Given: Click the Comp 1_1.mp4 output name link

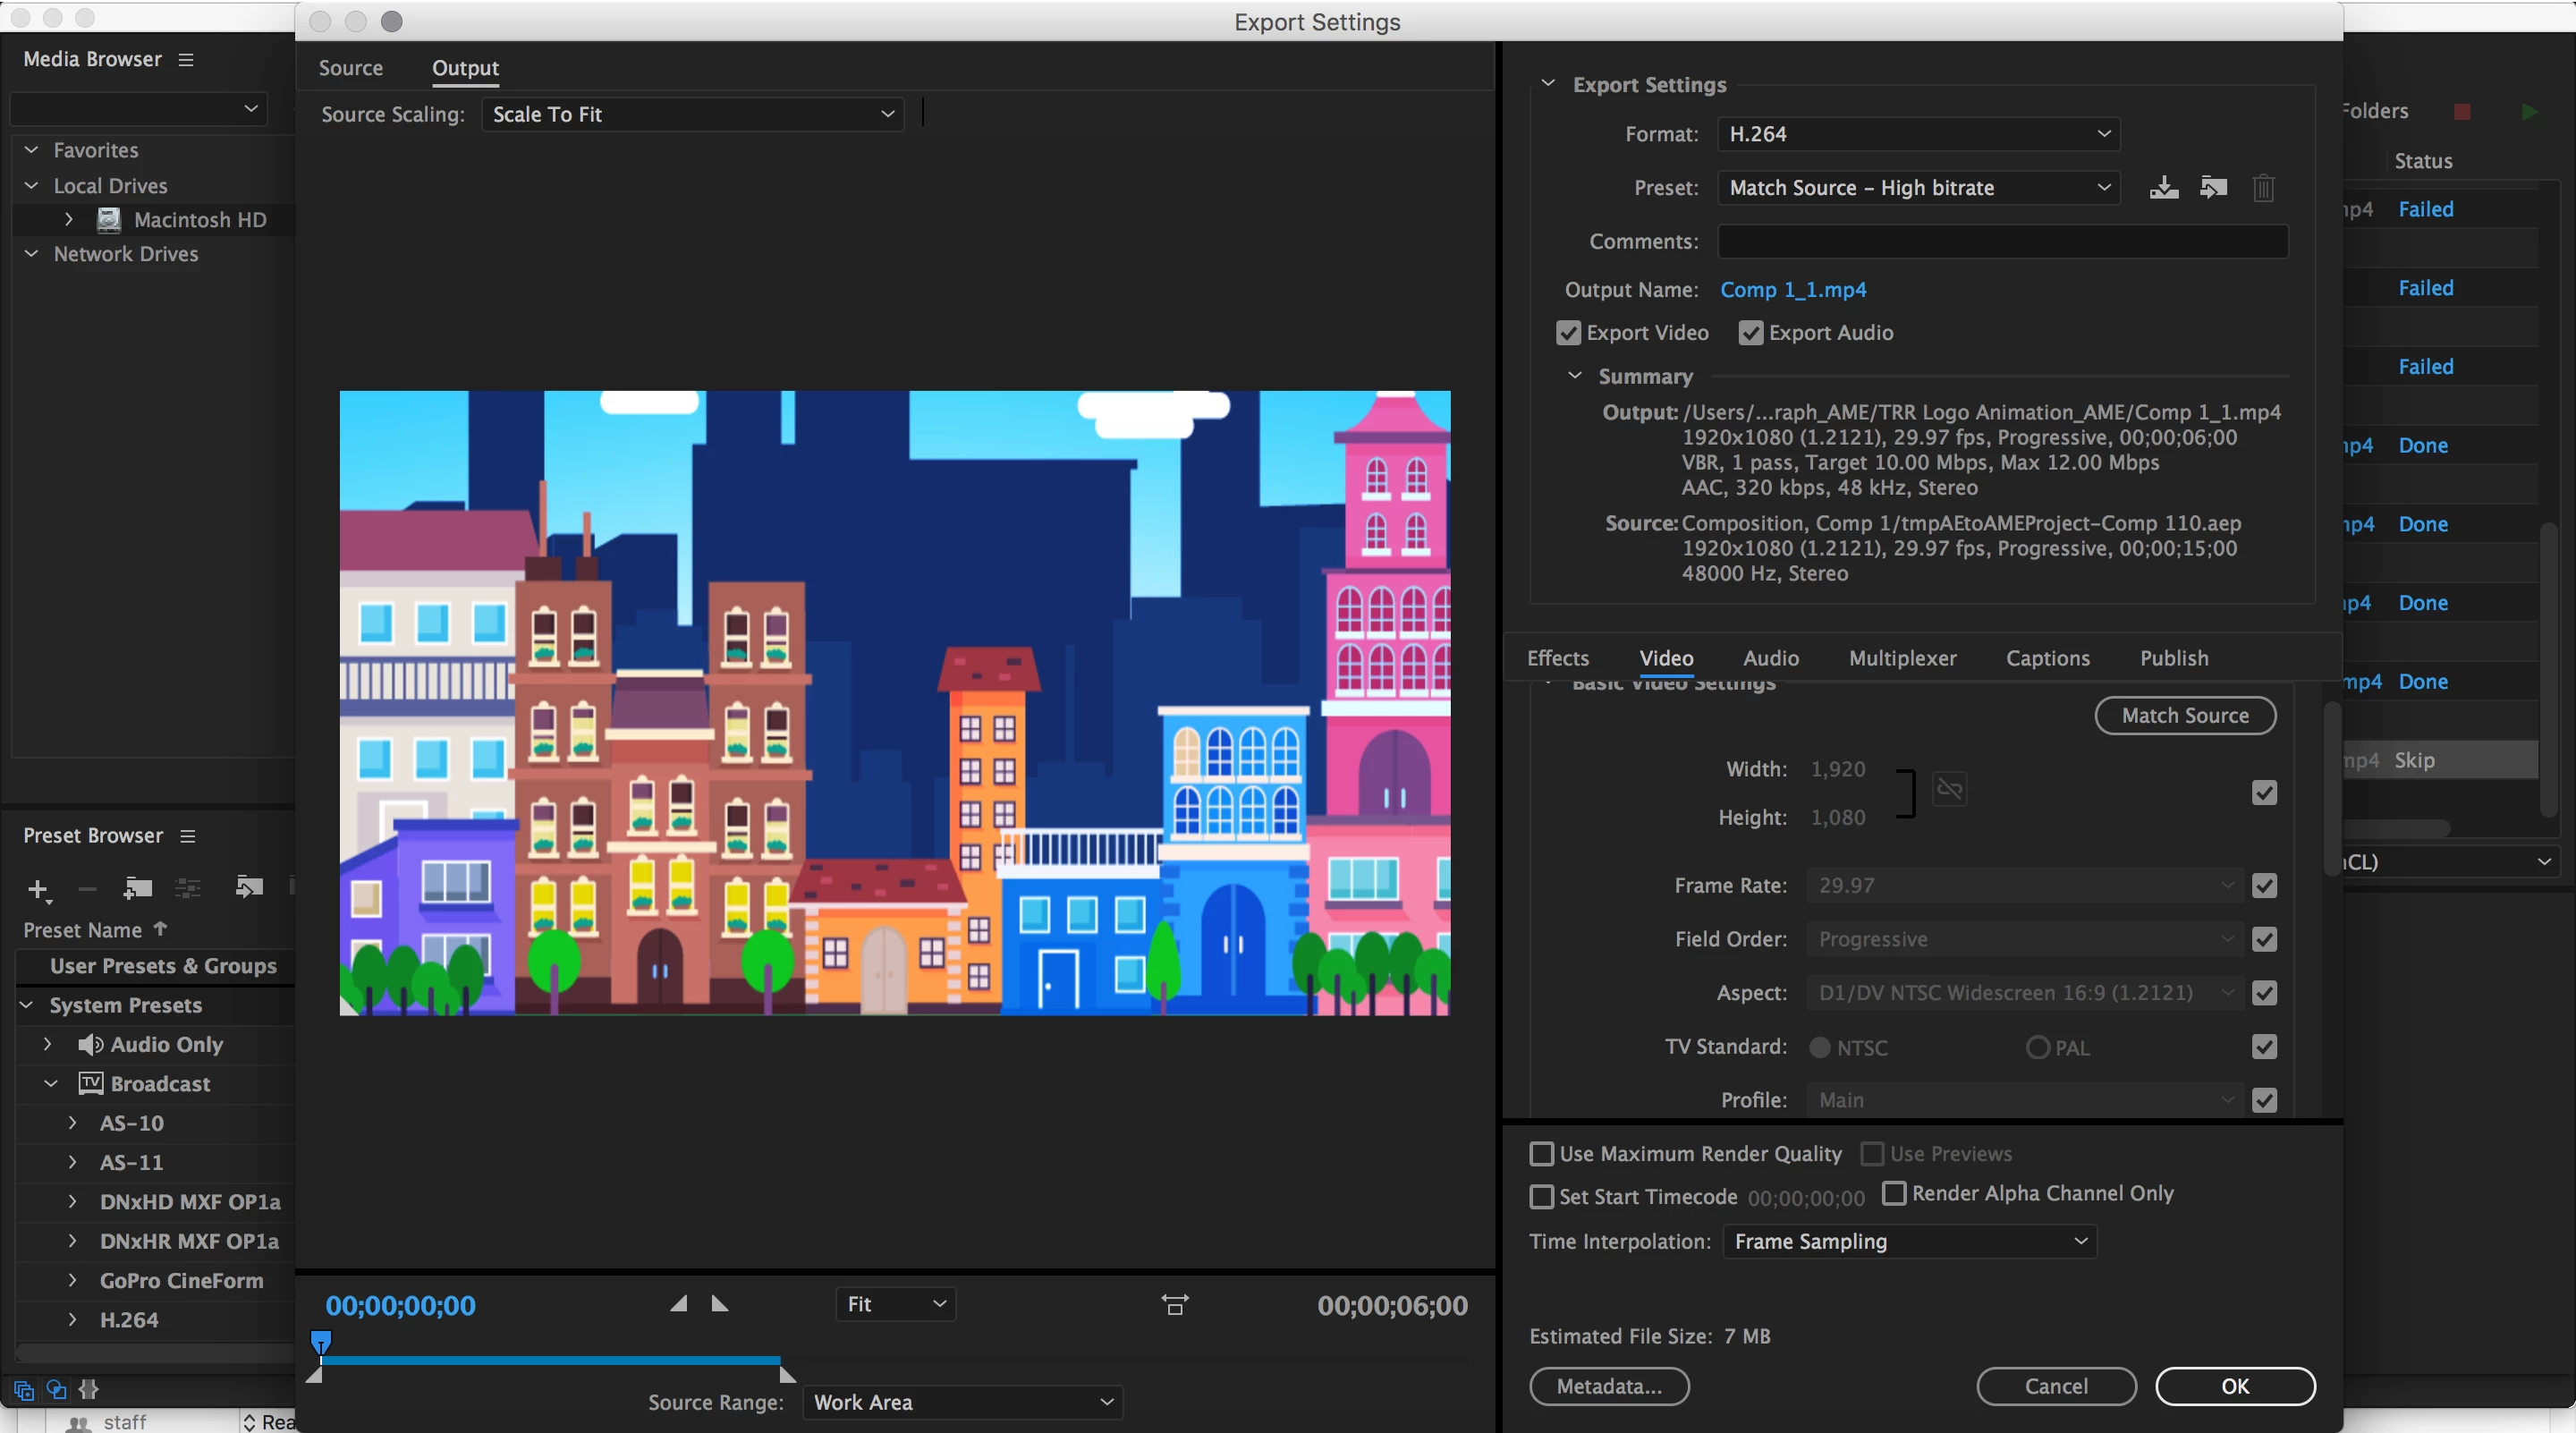Looking at the screenshot, I should [x=1793, y=290].
